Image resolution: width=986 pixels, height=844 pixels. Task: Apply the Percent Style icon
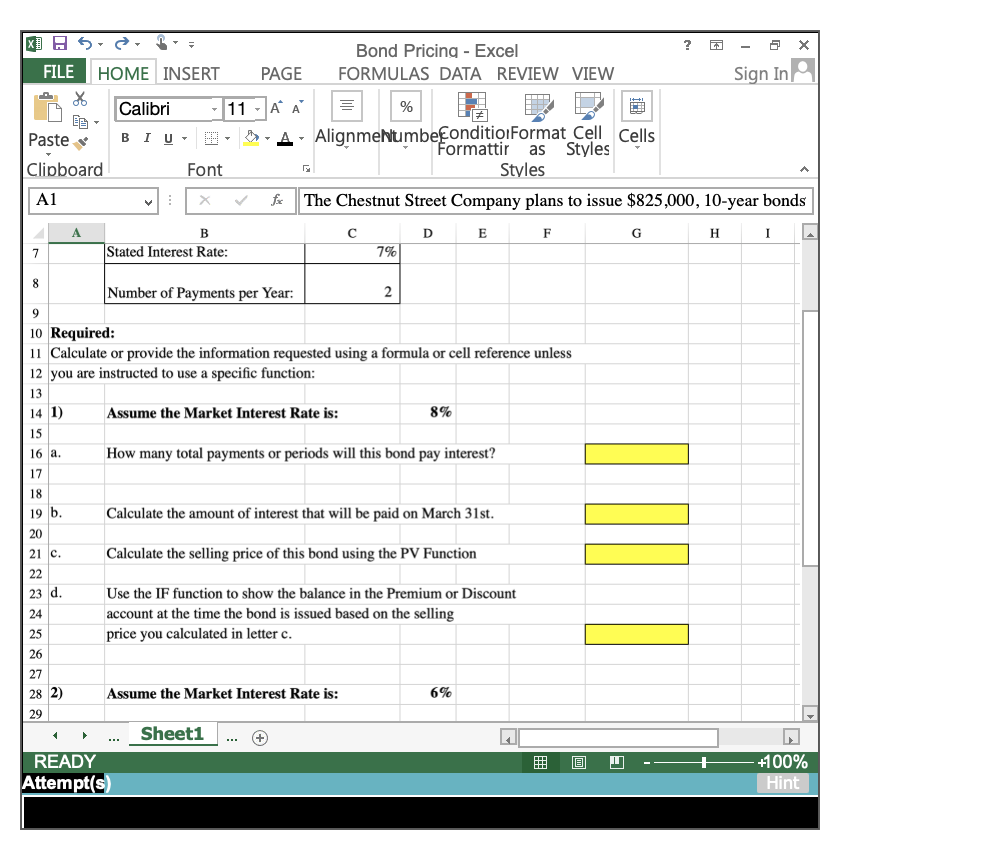(405, 105)
